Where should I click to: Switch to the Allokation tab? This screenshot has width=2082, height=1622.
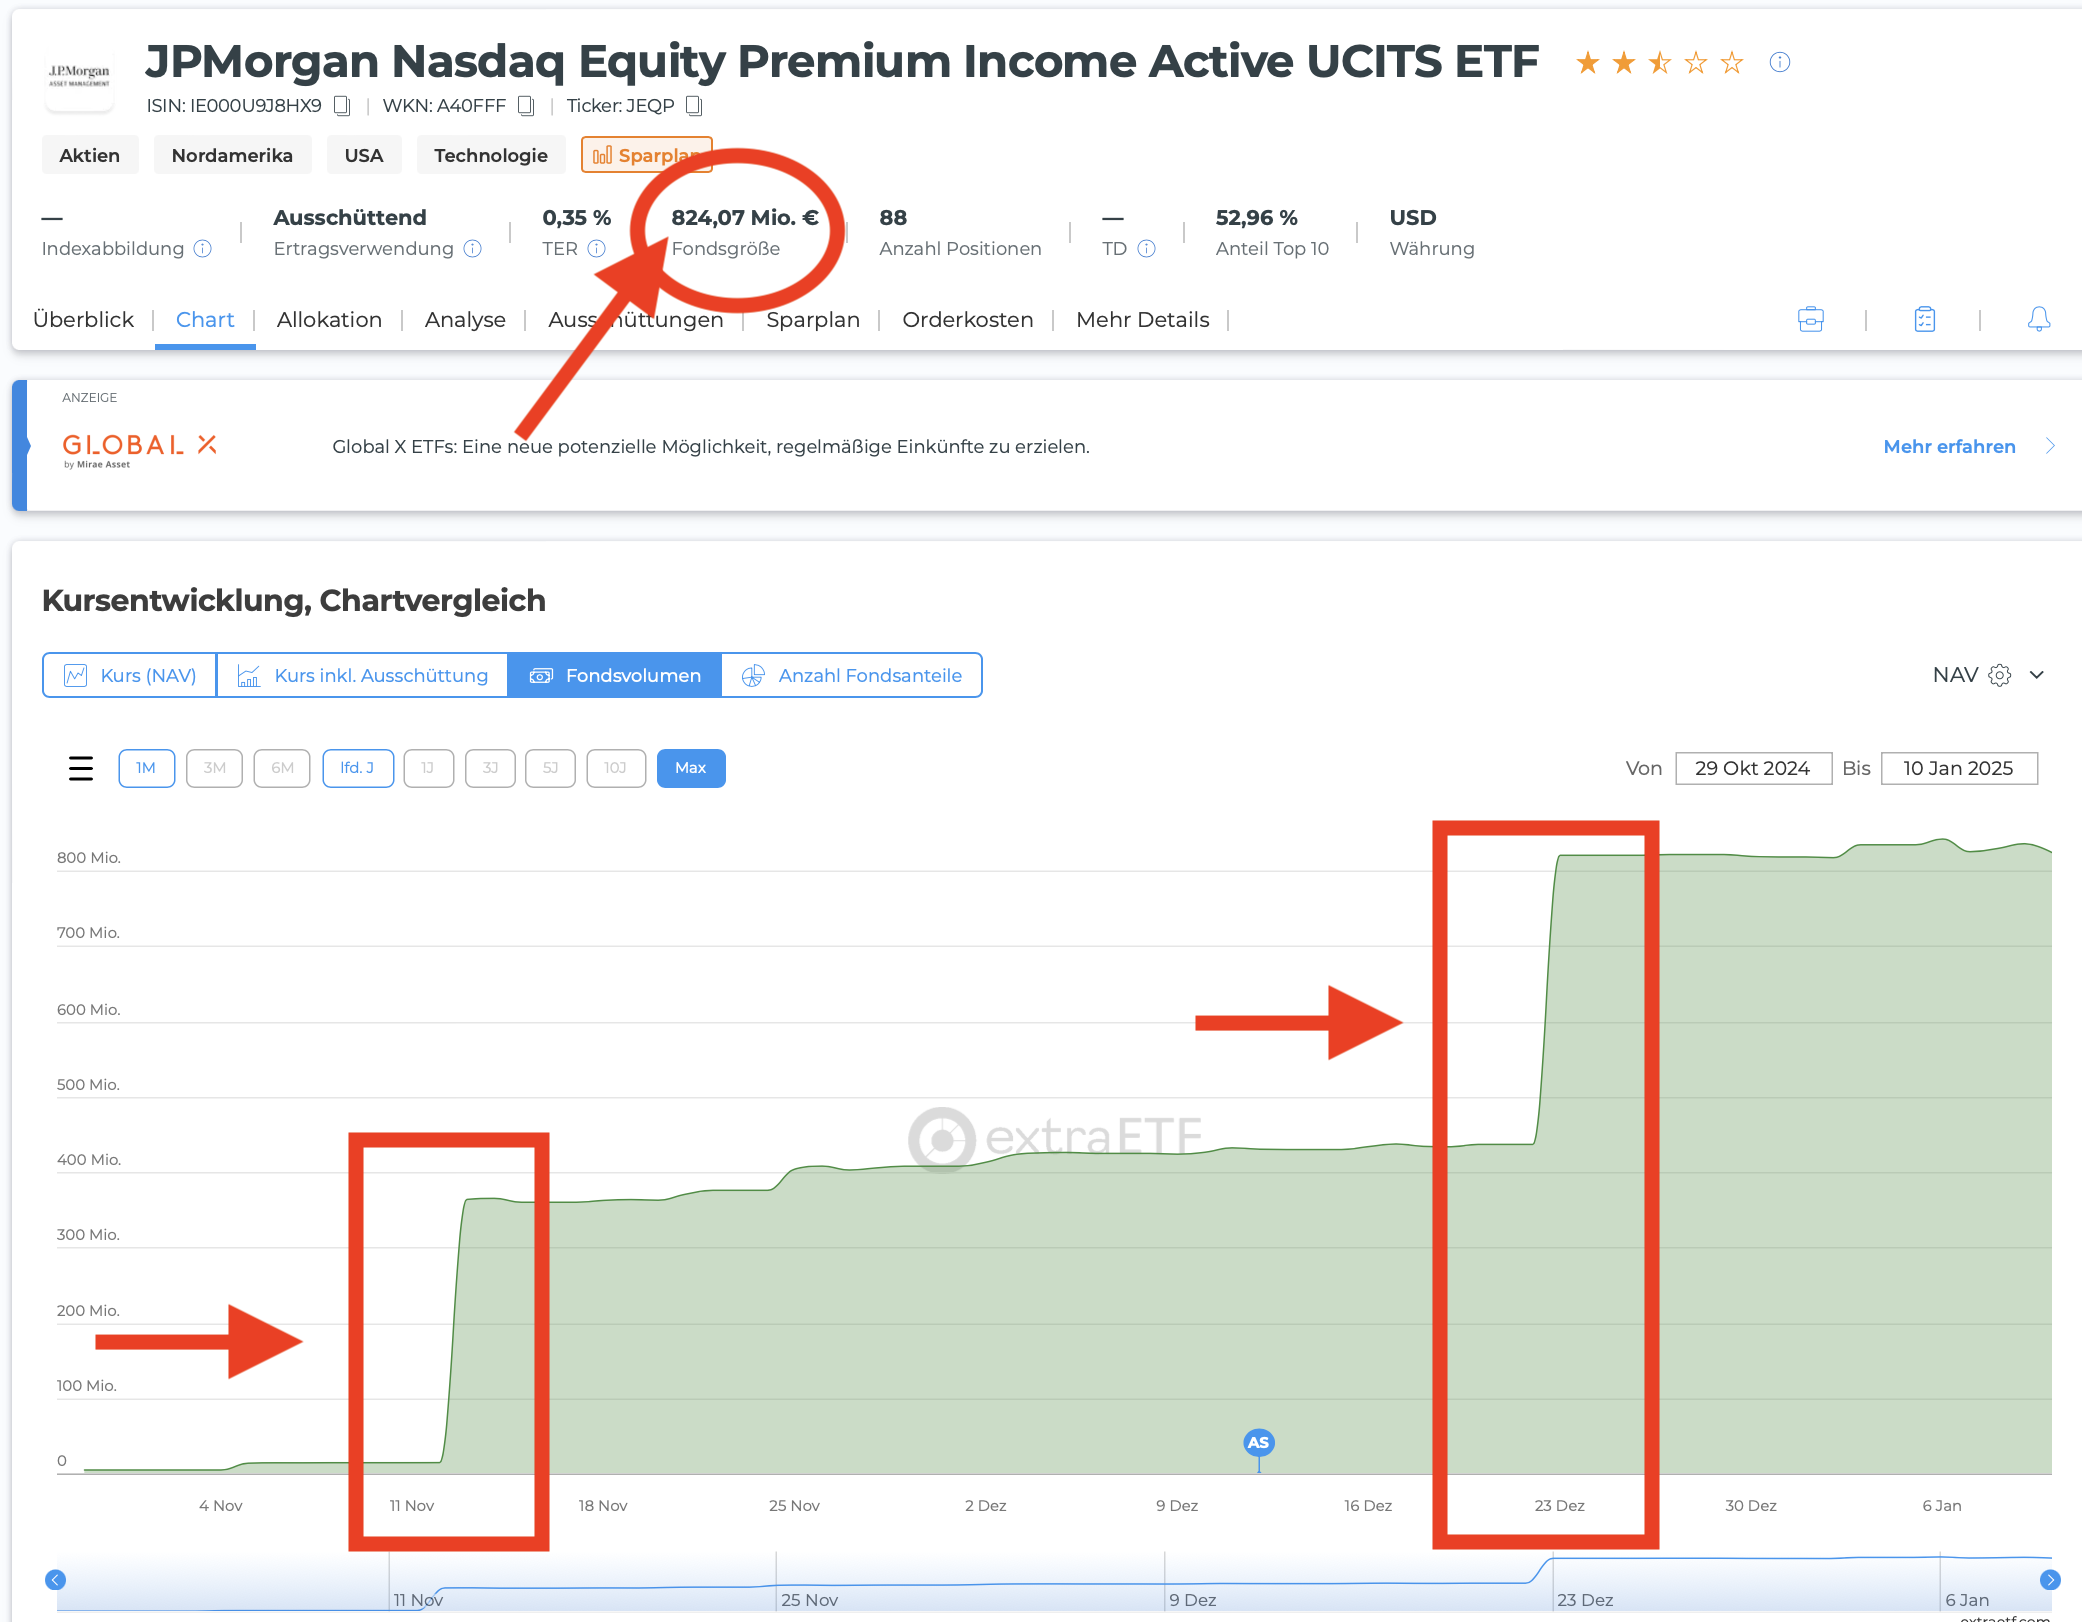329,320
